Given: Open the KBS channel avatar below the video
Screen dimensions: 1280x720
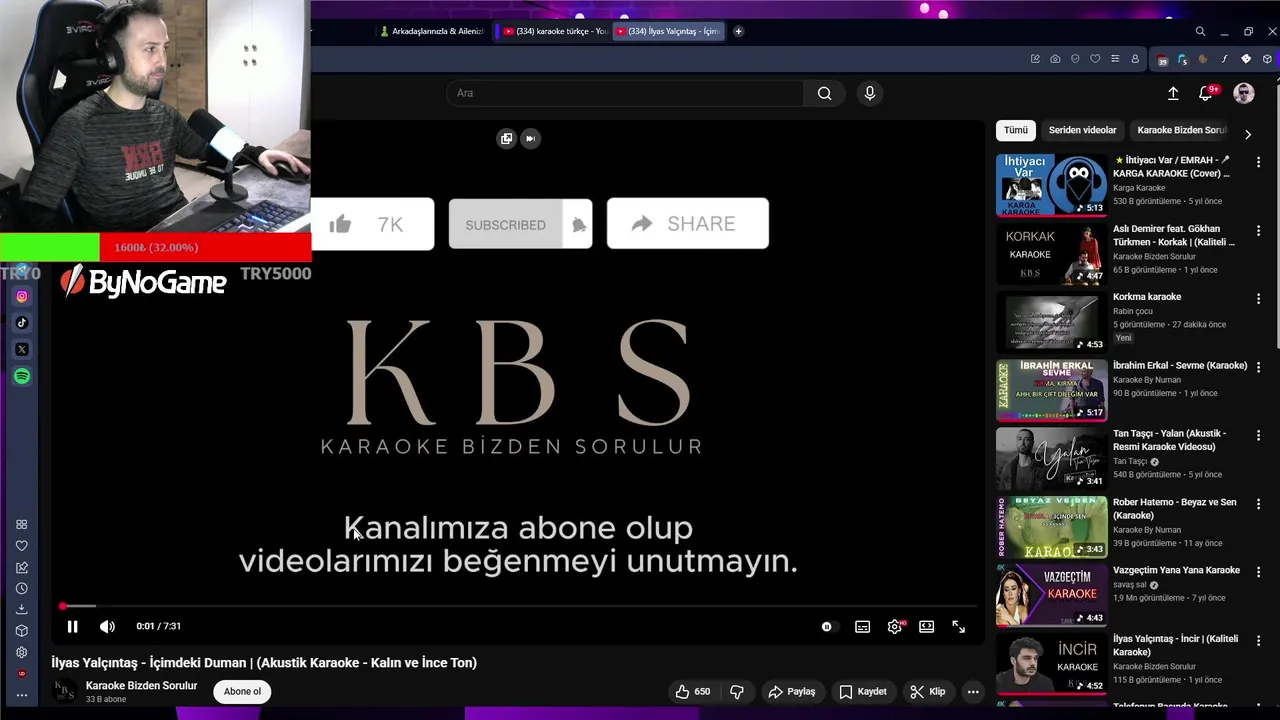Looking at the screenshot, I should coord(64,691).
